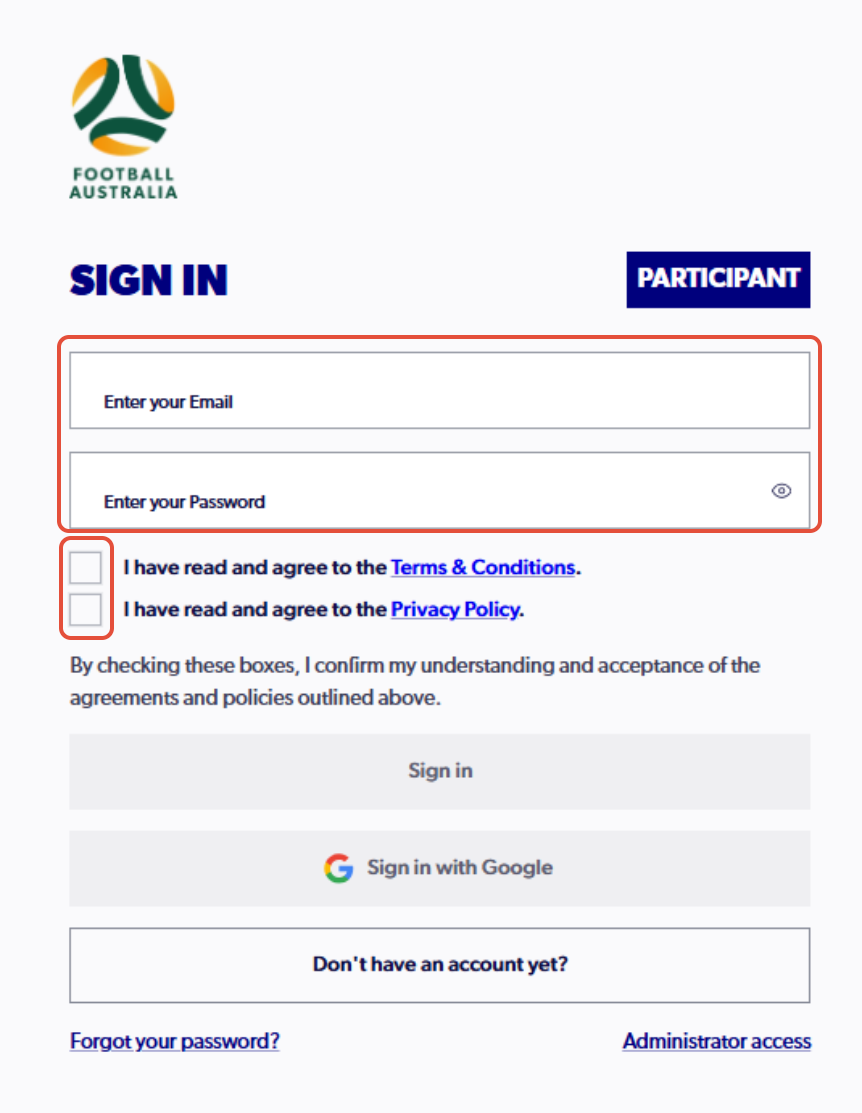Click the PARTICIPANT badge
The width and height of the screenshot is (862, 1113).
click(718, 279)
